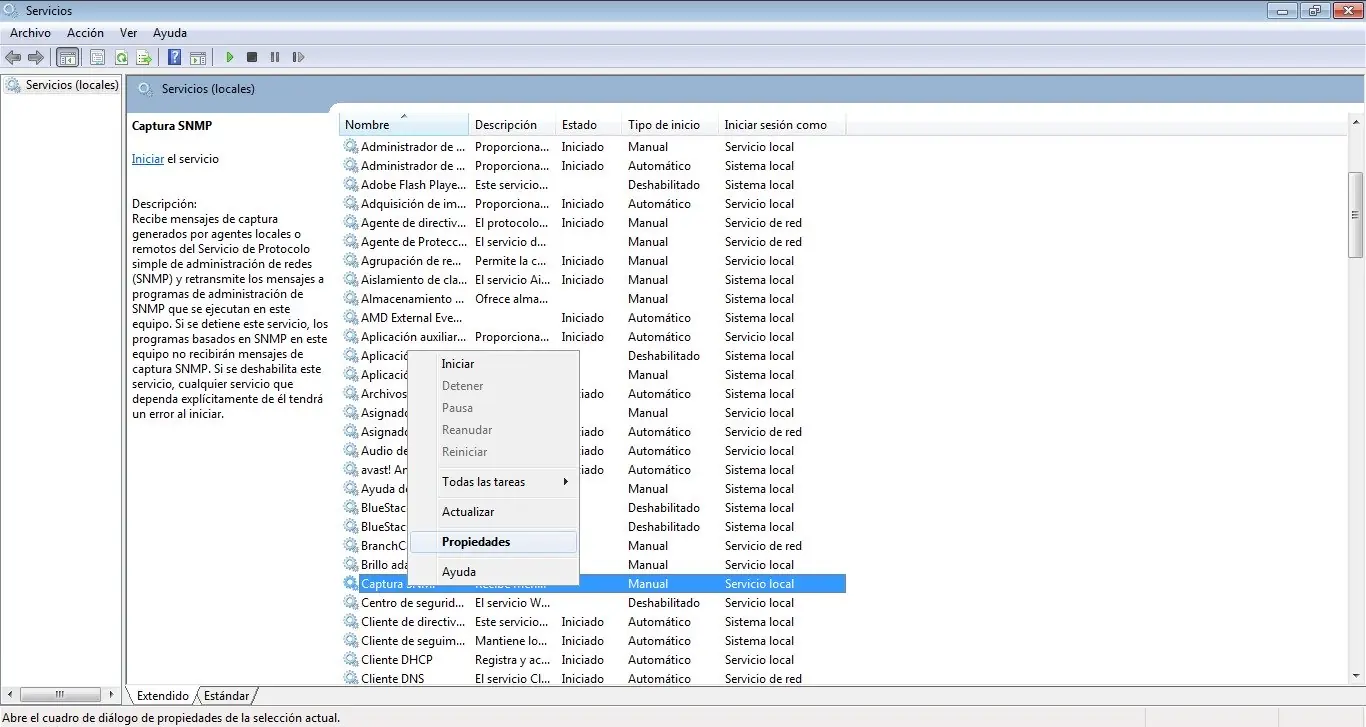Sort by the Iniciar sesión como column header
This screenshot has height=727, width=1366.
click(782, 125)
